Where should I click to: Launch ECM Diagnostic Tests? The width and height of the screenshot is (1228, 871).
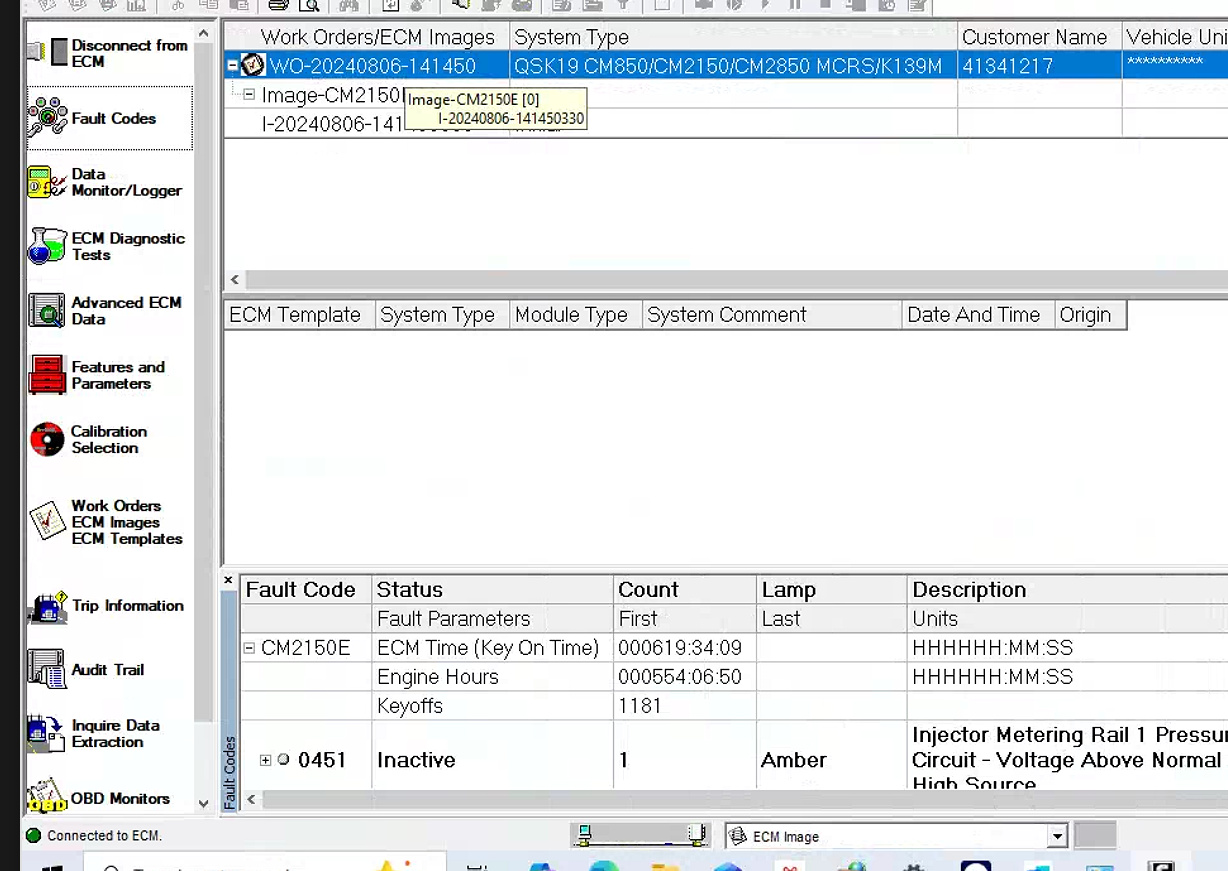47,246
